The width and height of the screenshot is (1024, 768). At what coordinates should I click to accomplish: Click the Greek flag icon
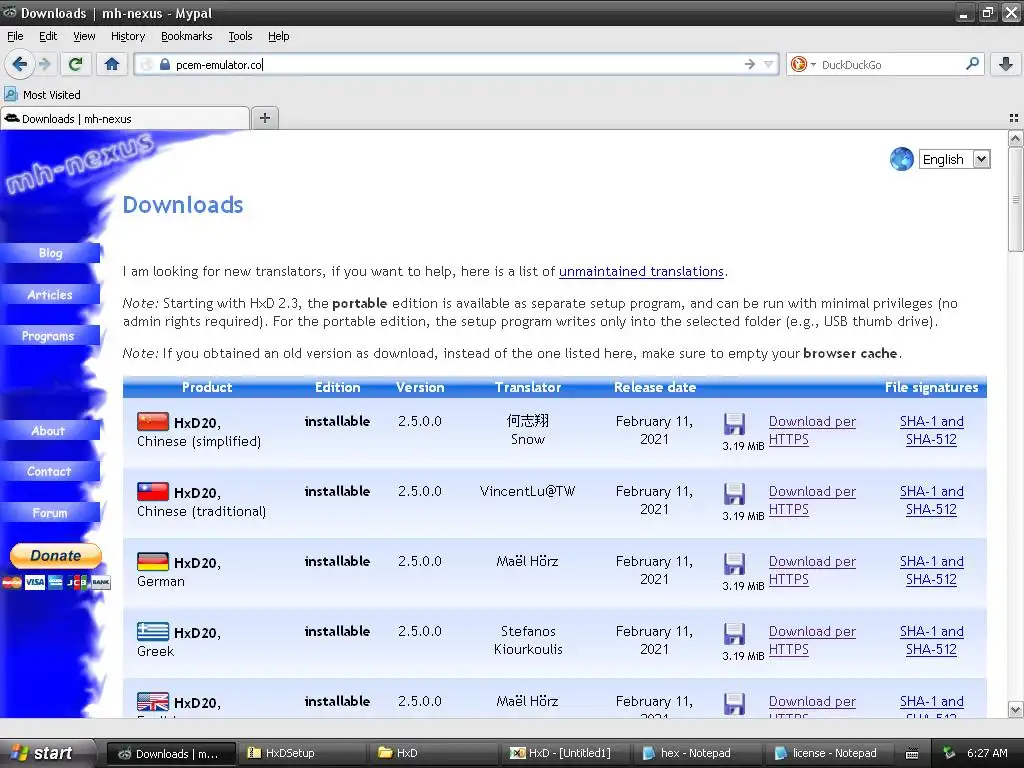click(153, 631)
